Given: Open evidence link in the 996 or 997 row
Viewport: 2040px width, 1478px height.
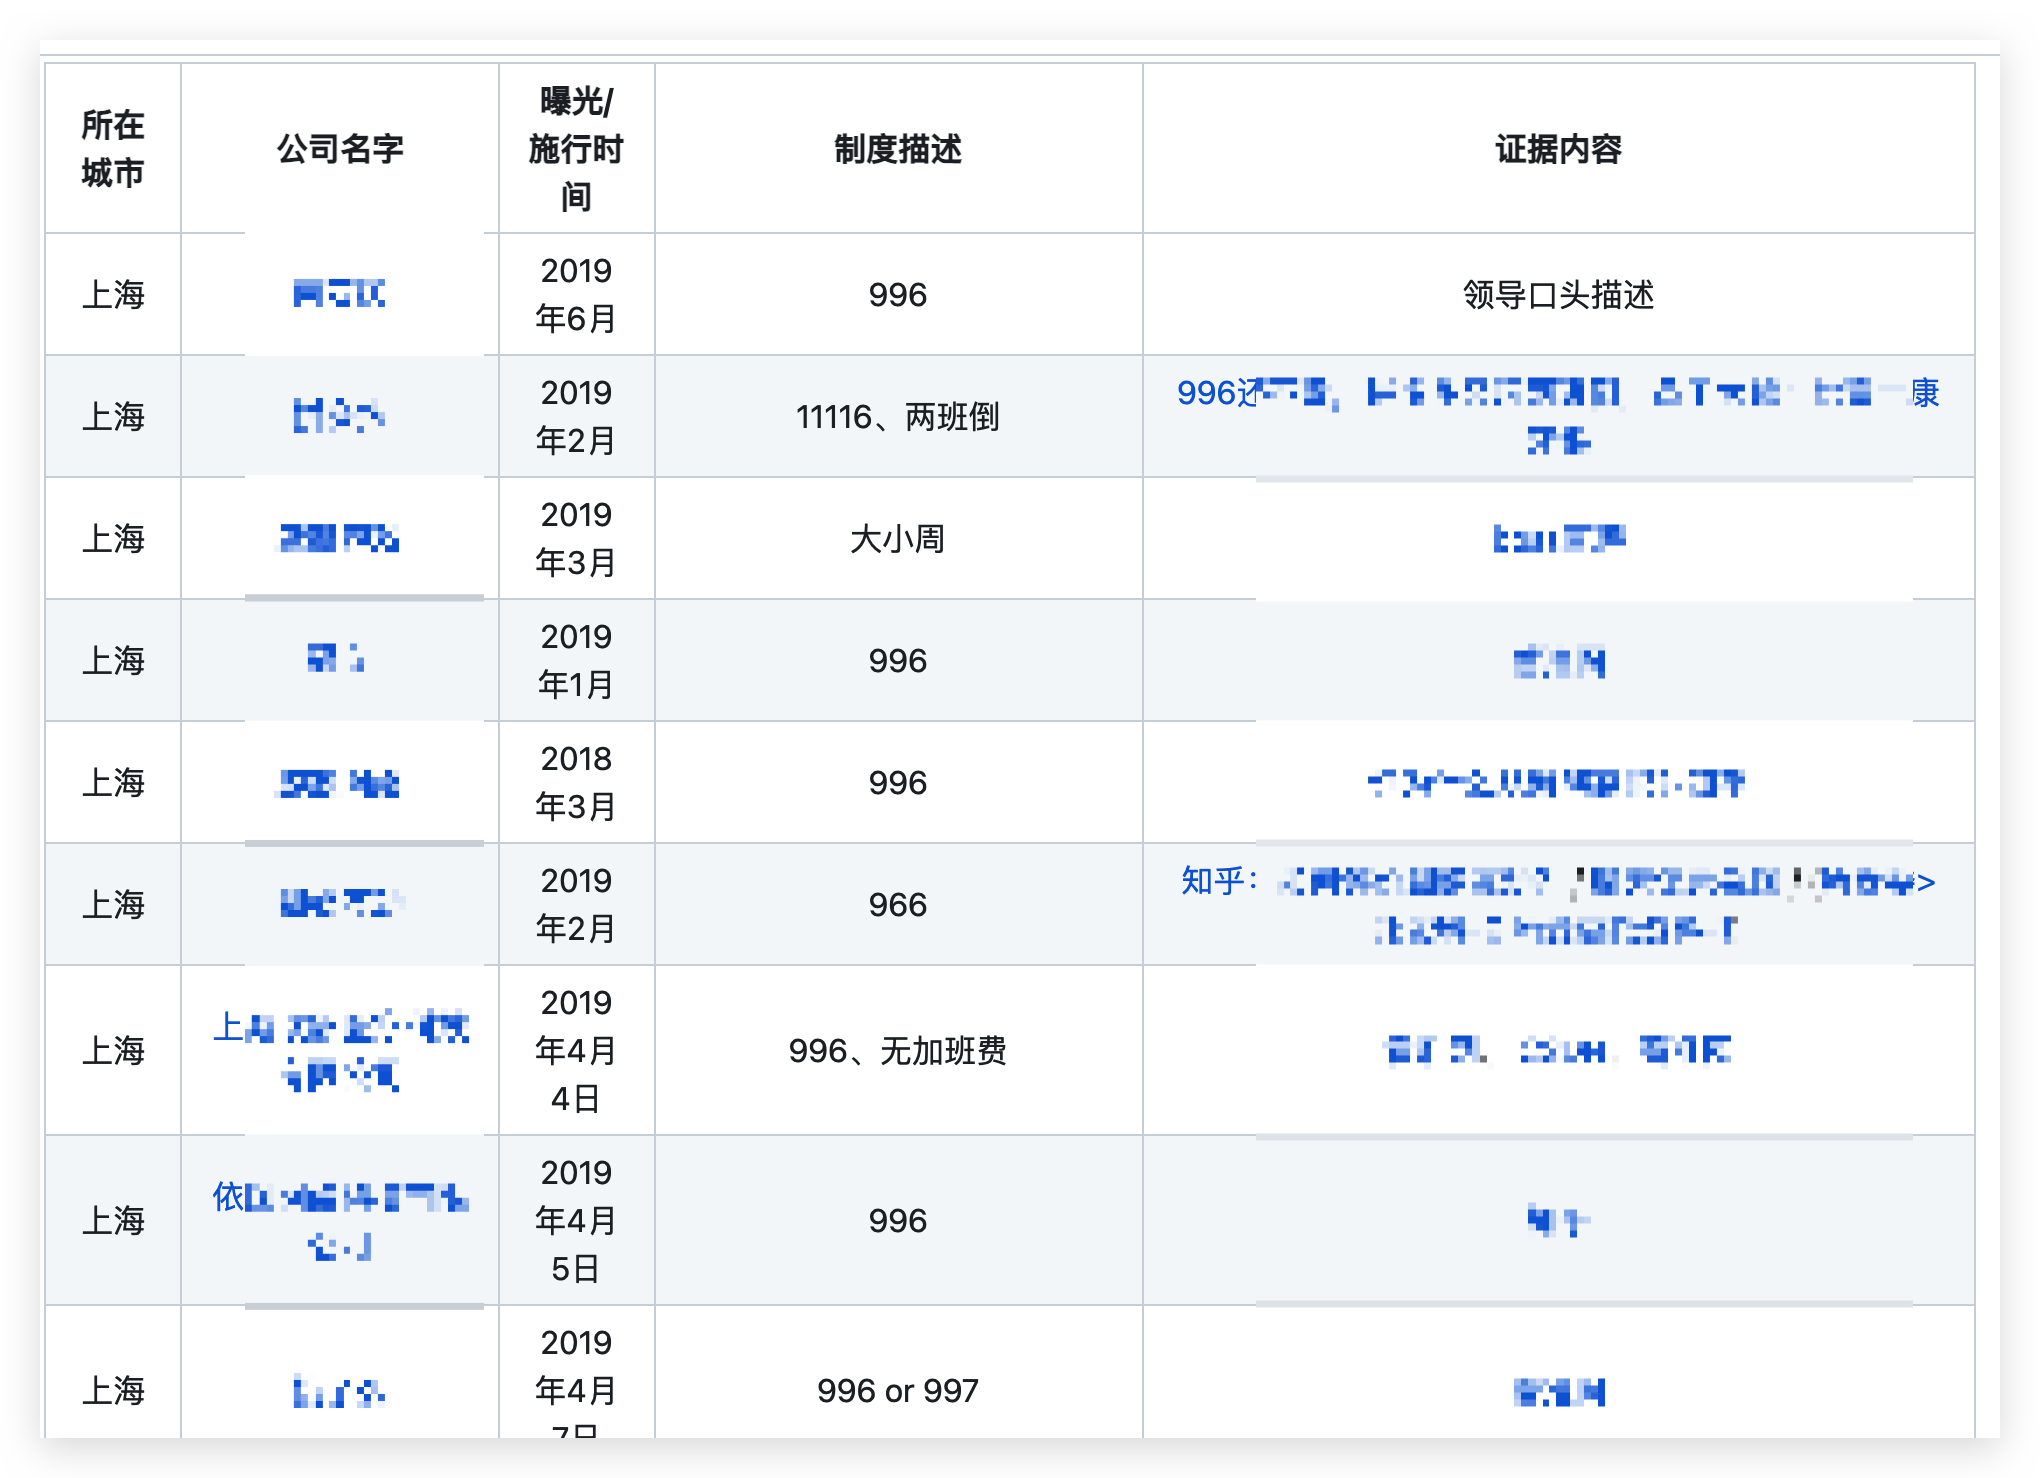Looking at the screenshot, I should (1558, 1391).
